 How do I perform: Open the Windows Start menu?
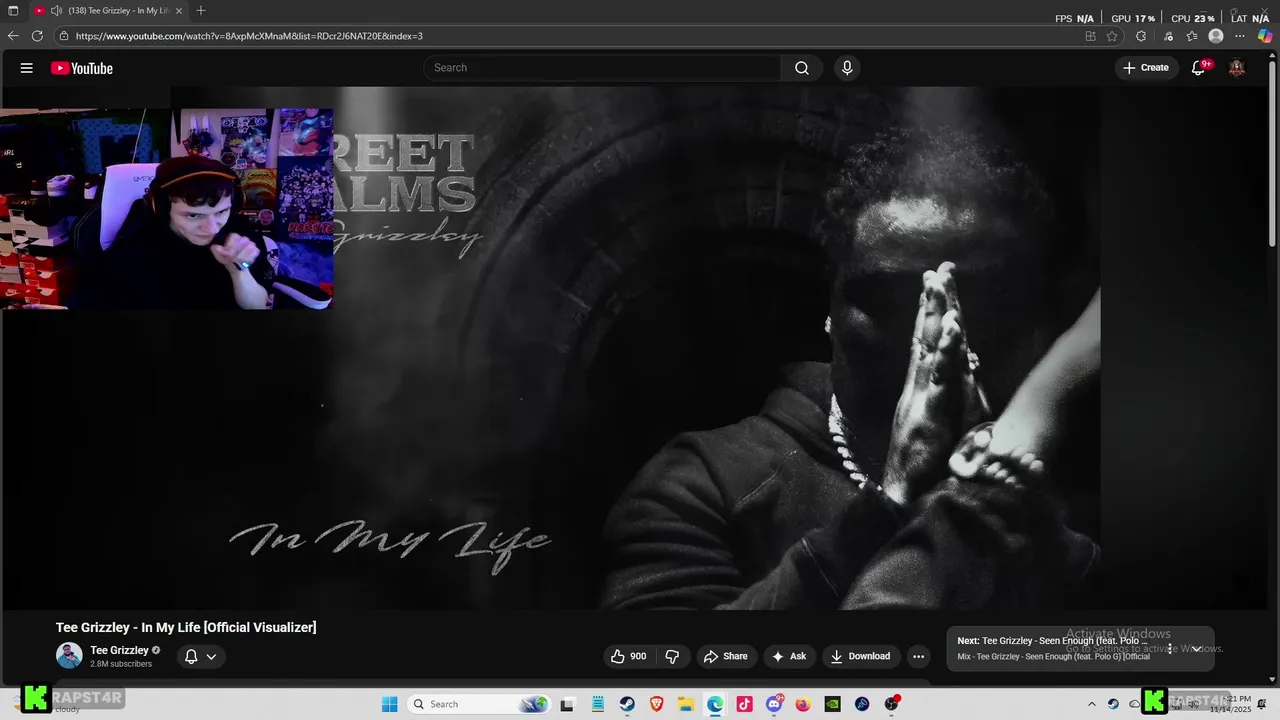click(x=389, y=704)
